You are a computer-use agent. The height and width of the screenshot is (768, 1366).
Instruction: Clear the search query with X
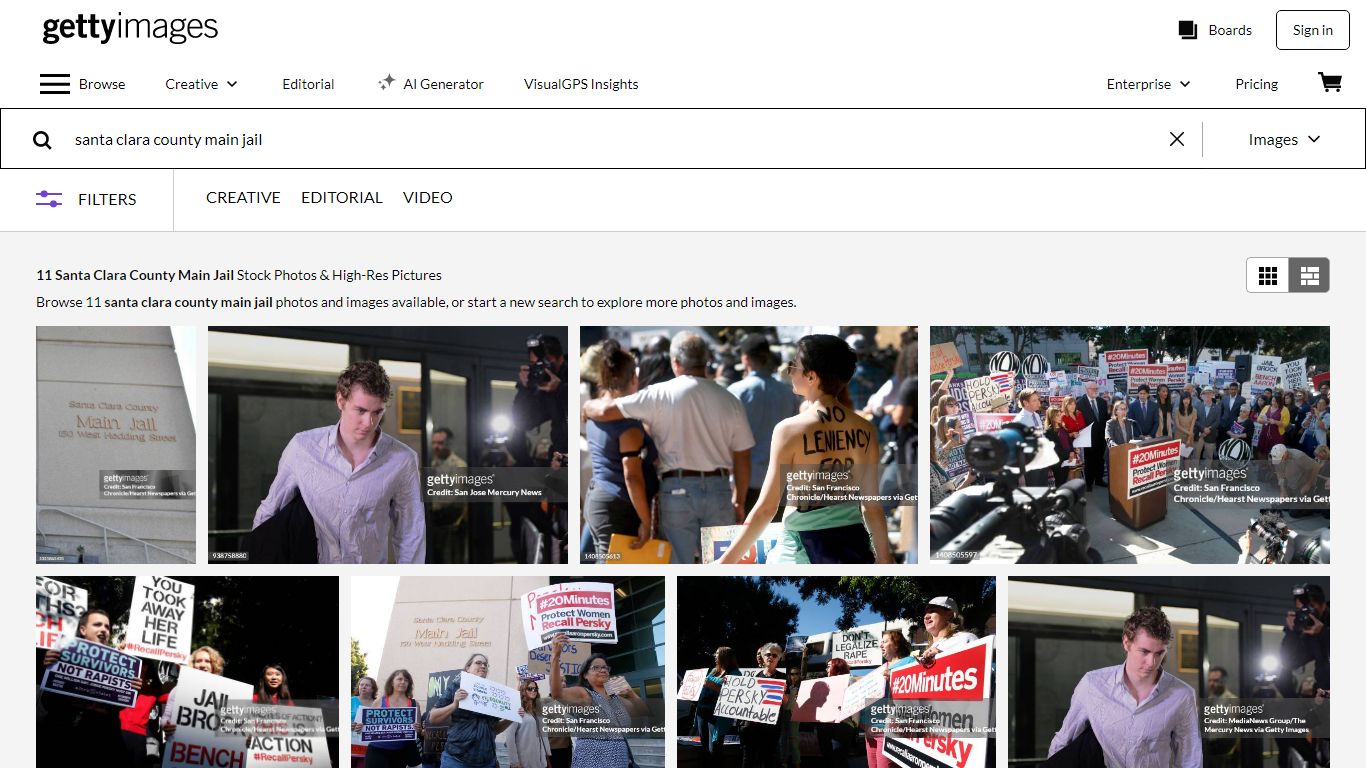pos(1177,139)
